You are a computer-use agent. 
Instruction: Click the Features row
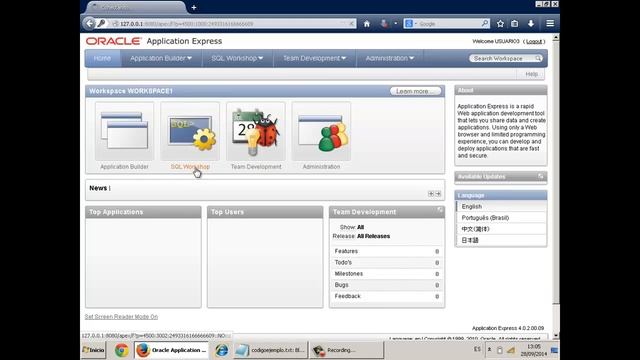387,251
